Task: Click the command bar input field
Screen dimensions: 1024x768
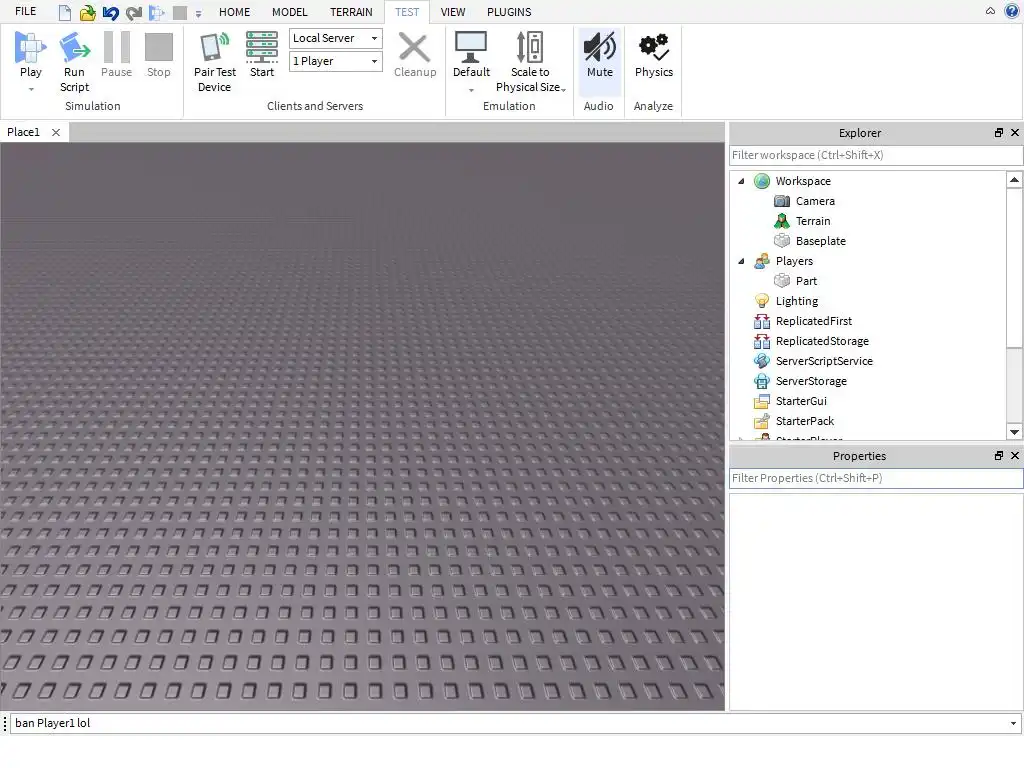Action: click(x=508, y=723)
